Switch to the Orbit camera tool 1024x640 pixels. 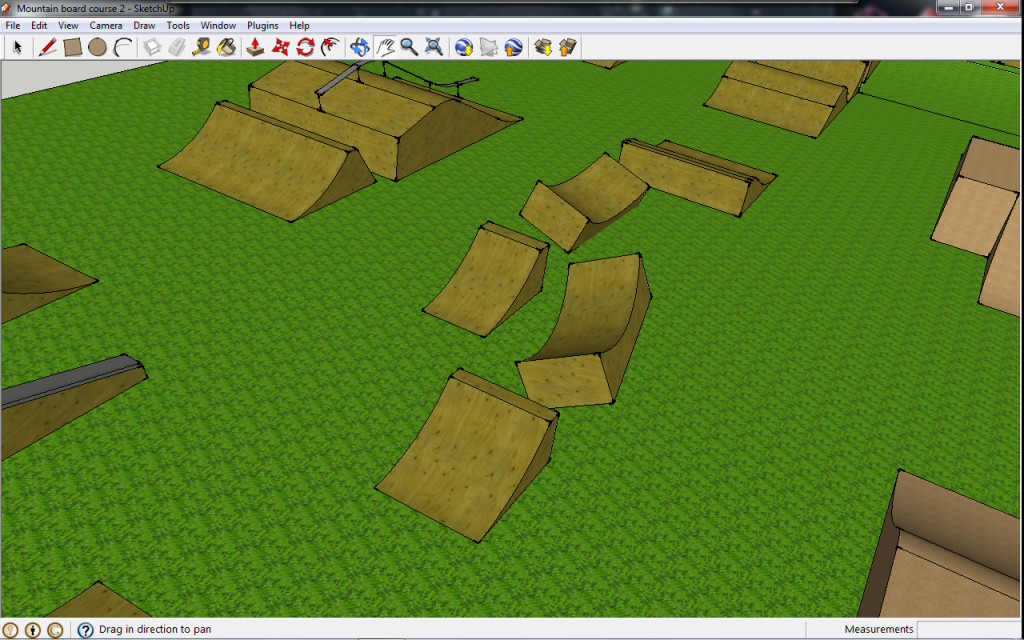click(360, 47)
